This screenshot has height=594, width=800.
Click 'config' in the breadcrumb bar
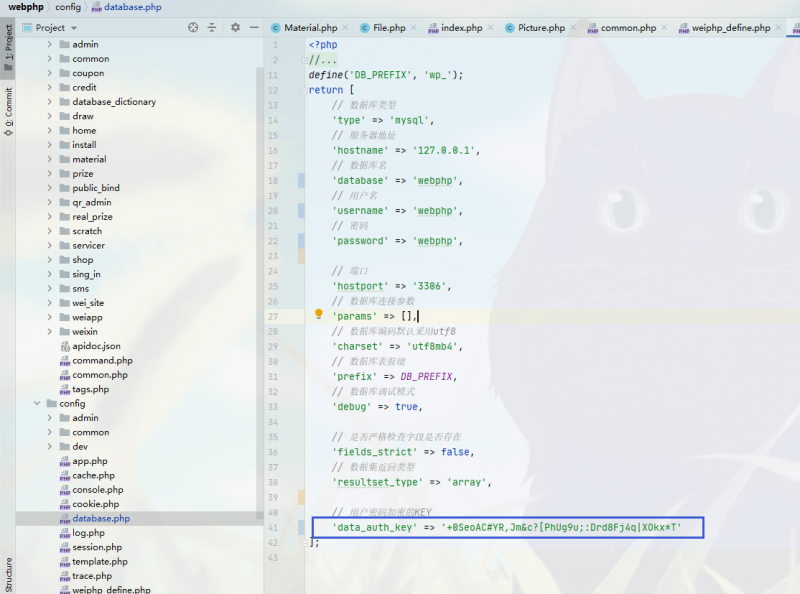point(67,7)
